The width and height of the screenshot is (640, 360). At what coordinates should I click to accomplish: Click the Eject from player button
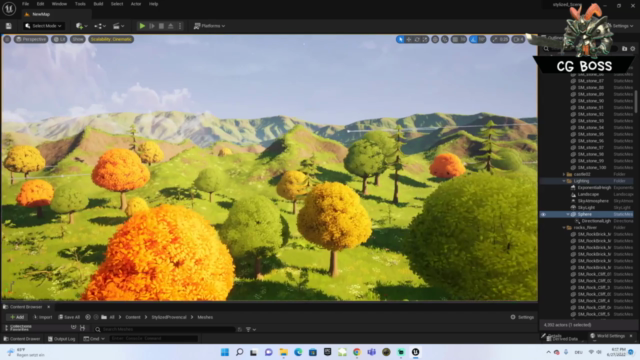click(x=171, y=26)
